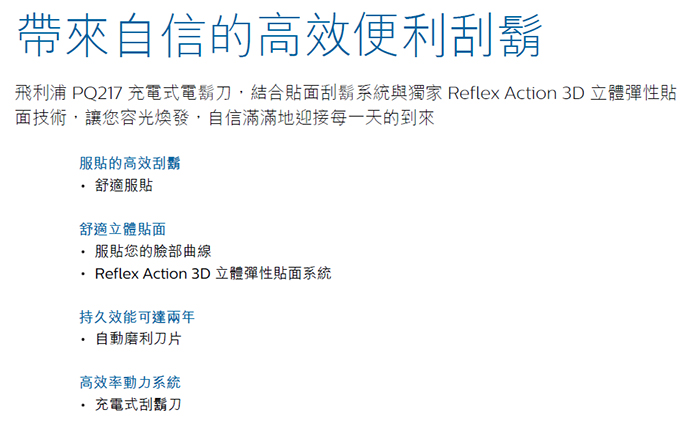Viewport: 690px width, 426px height.
Task: Select the 服貼您的臉部曲線 bullet item
Action: [153, 251]
